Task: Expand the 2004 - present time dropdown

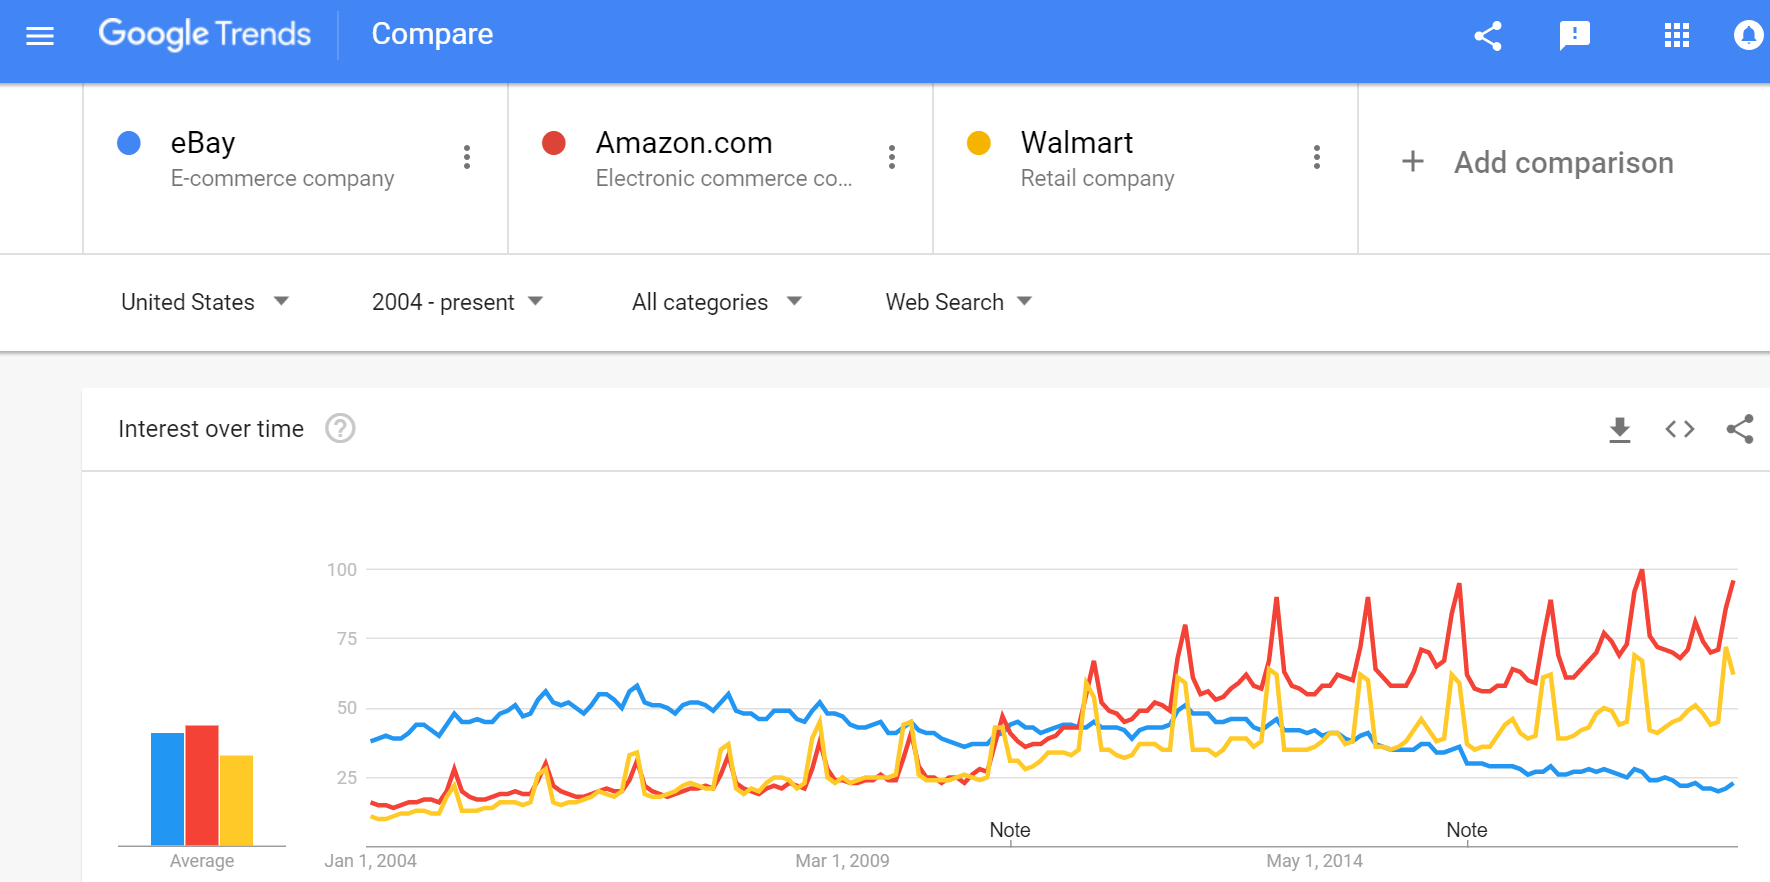Action: [457, 302]
